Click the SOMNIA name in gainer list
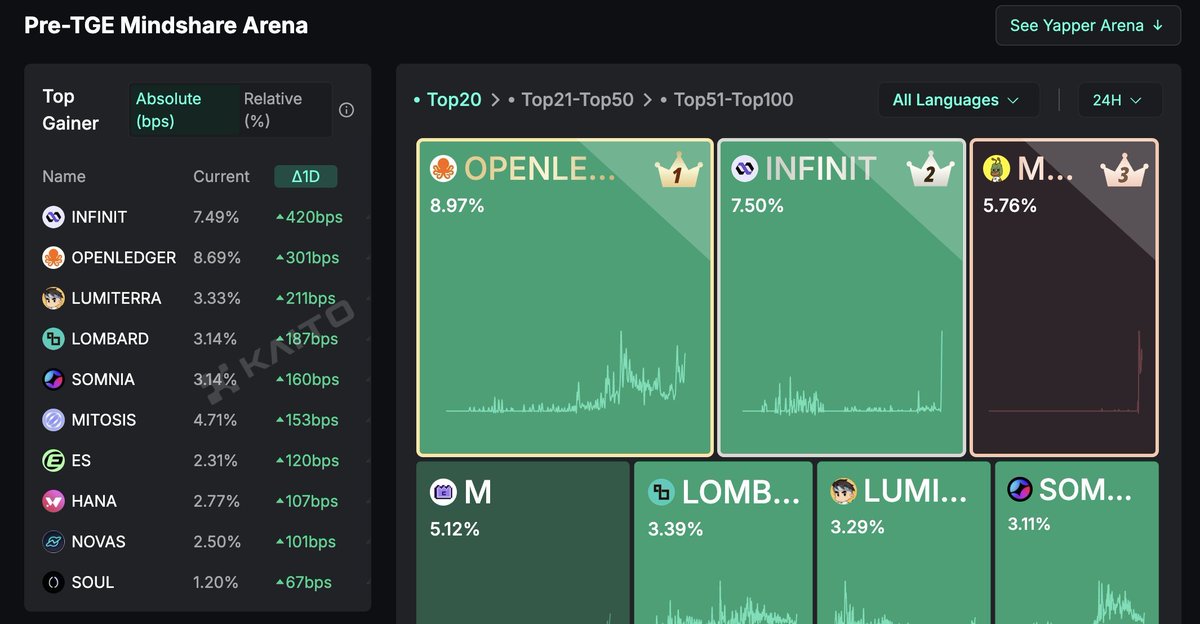The height and width of the screenshot is (624, 1200). [103, 379]
